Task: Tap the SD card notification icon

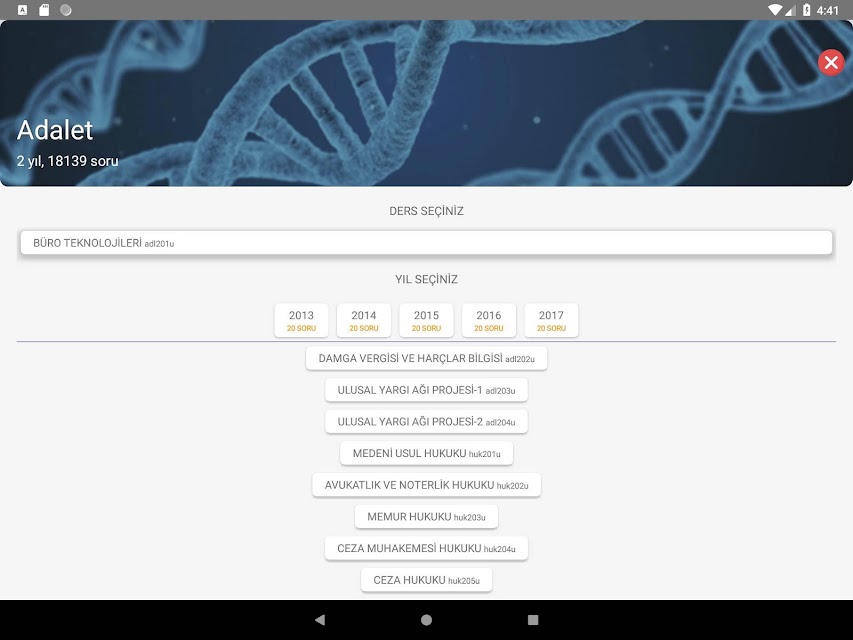Action: [44, 10]
